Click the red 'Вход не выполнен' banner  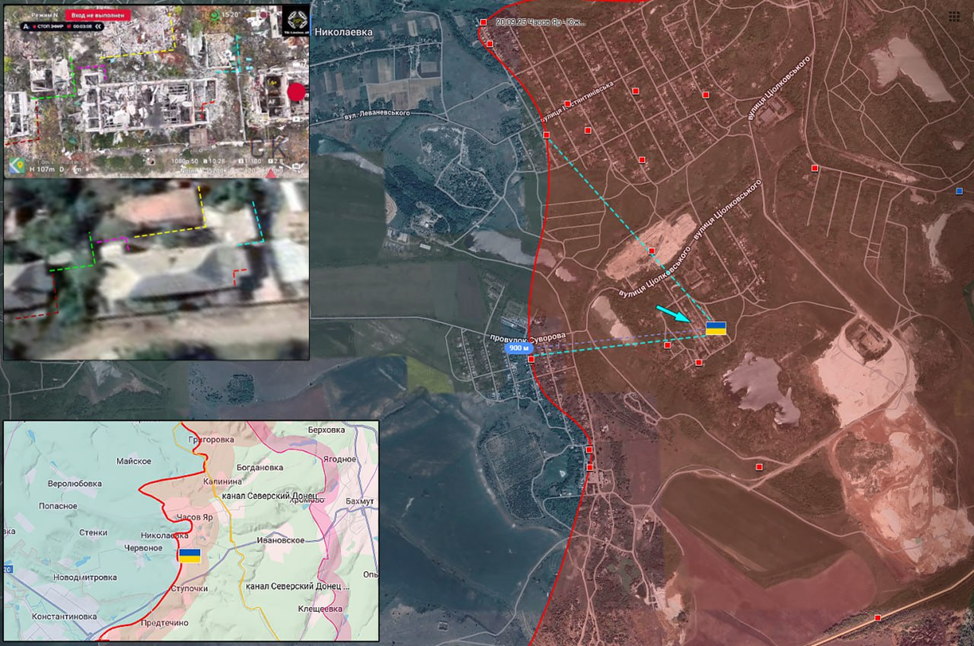98,17
